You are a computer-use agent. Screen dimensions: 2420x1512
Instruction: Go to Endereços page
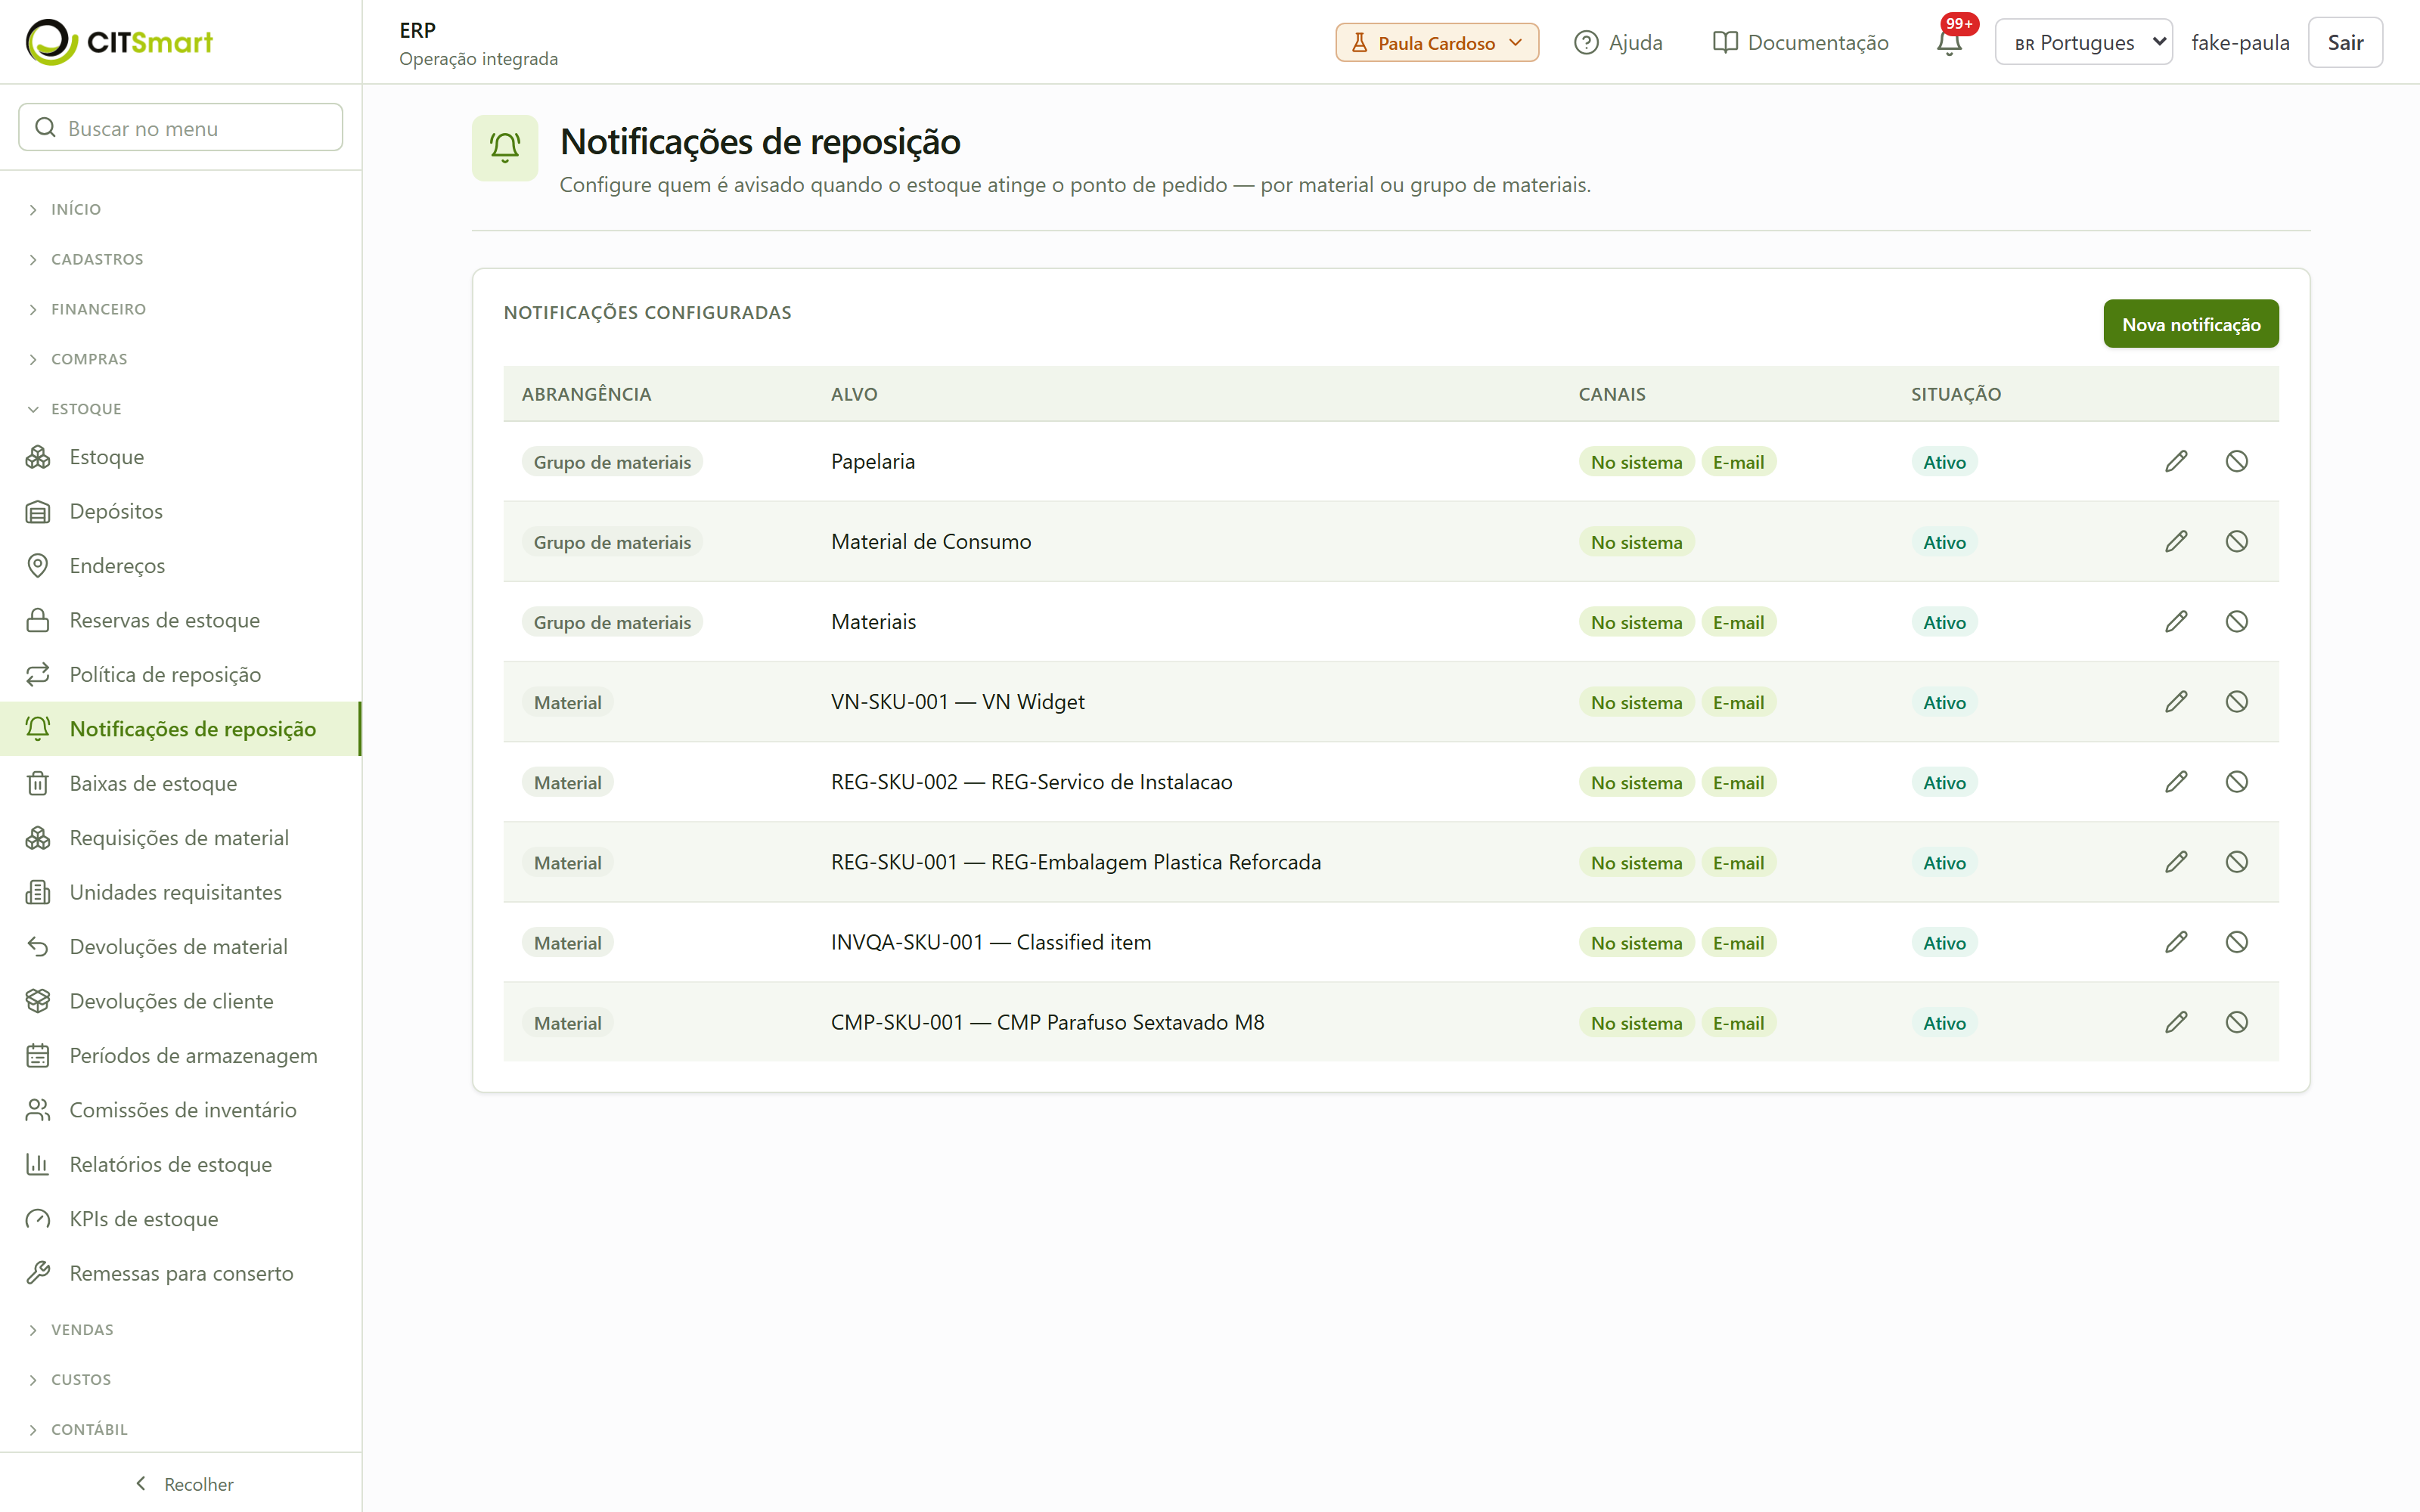pos(181,566)
